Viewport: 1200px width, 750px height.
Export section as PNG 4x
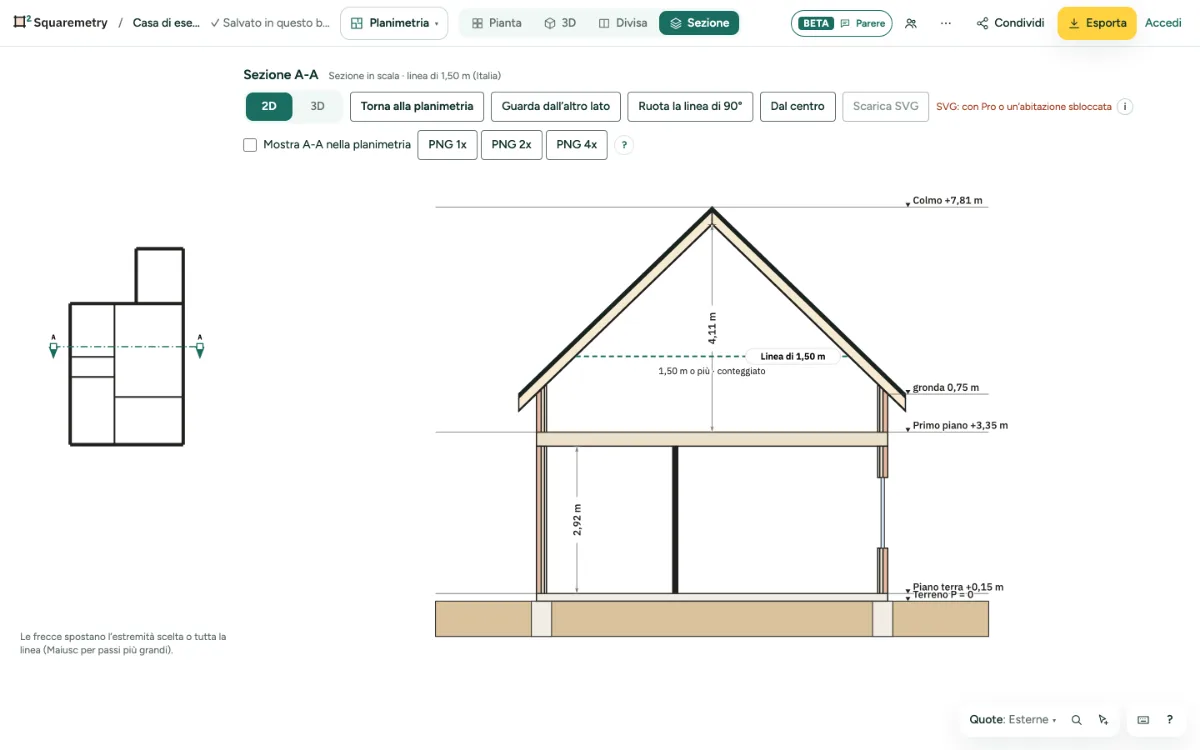pyautogui.click(x=576, y=145)
